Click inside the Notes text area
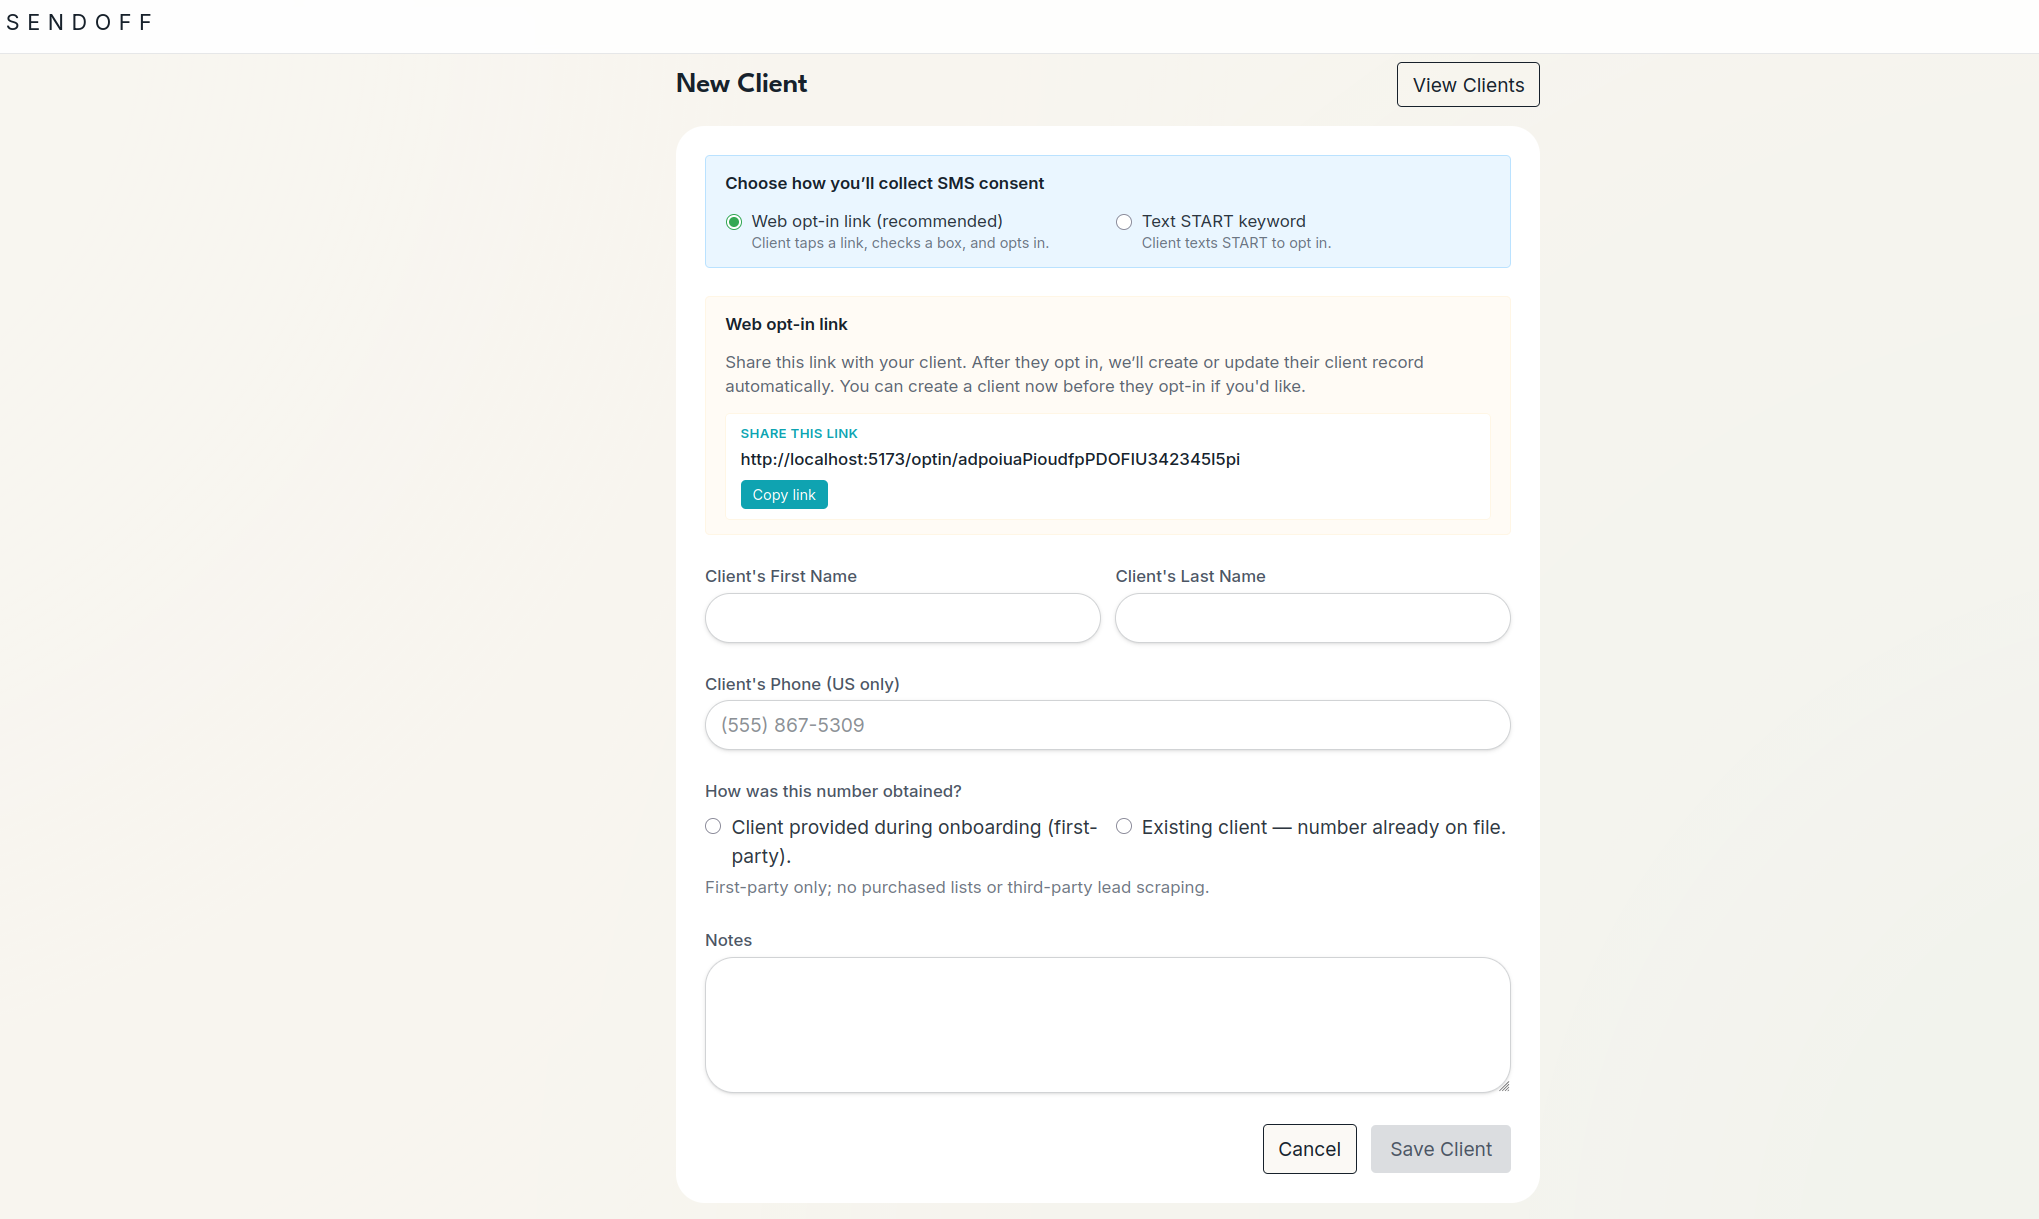This screenshot has width=2039, height=1219. pyautogui.click(x=1107, y=1024)
